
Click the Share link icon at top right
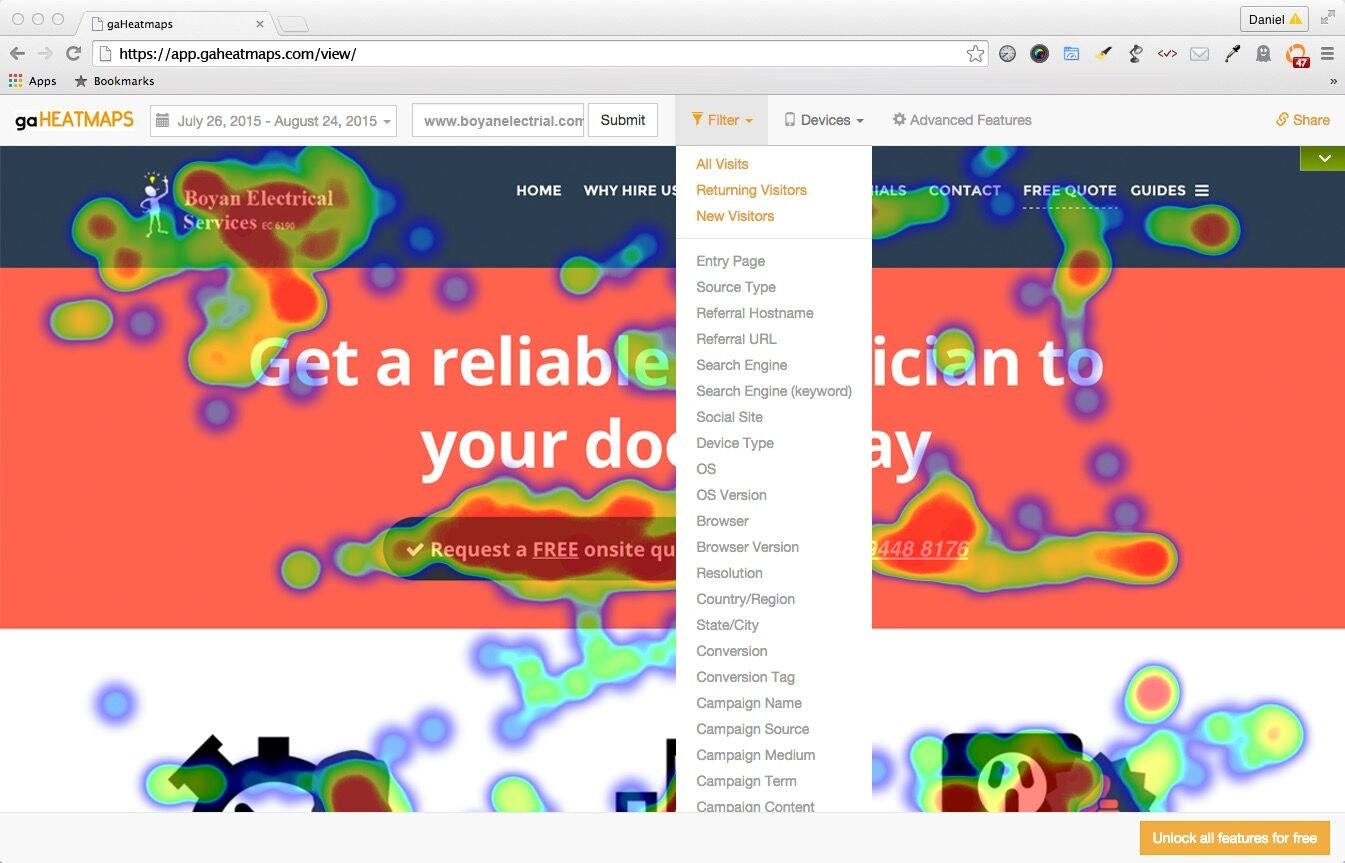pyautogui.click(x=1282, y=119)
